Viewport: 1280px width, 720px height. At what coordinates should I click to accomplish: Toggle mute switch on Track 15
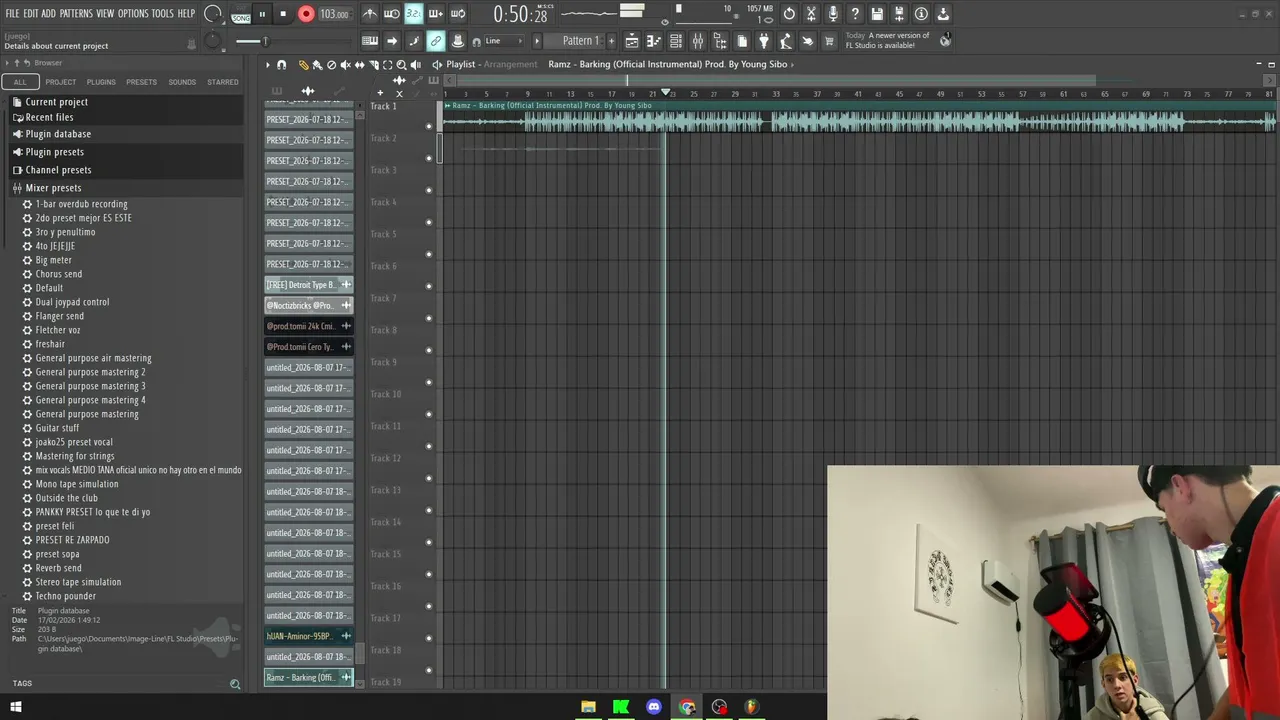pos(429,573)
